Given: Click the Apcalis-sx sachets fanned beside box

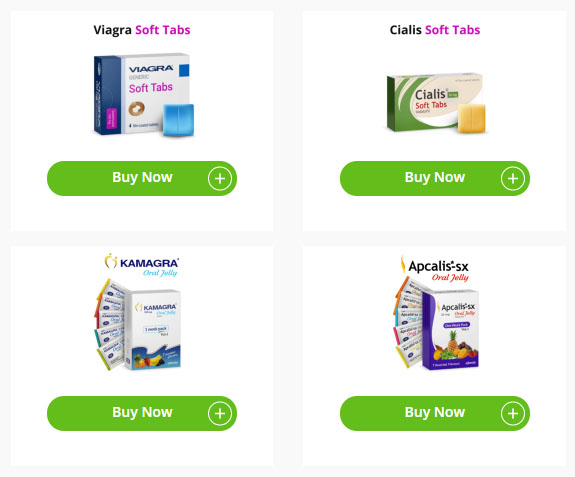Looking at the screenshot, I should (408, 322).
